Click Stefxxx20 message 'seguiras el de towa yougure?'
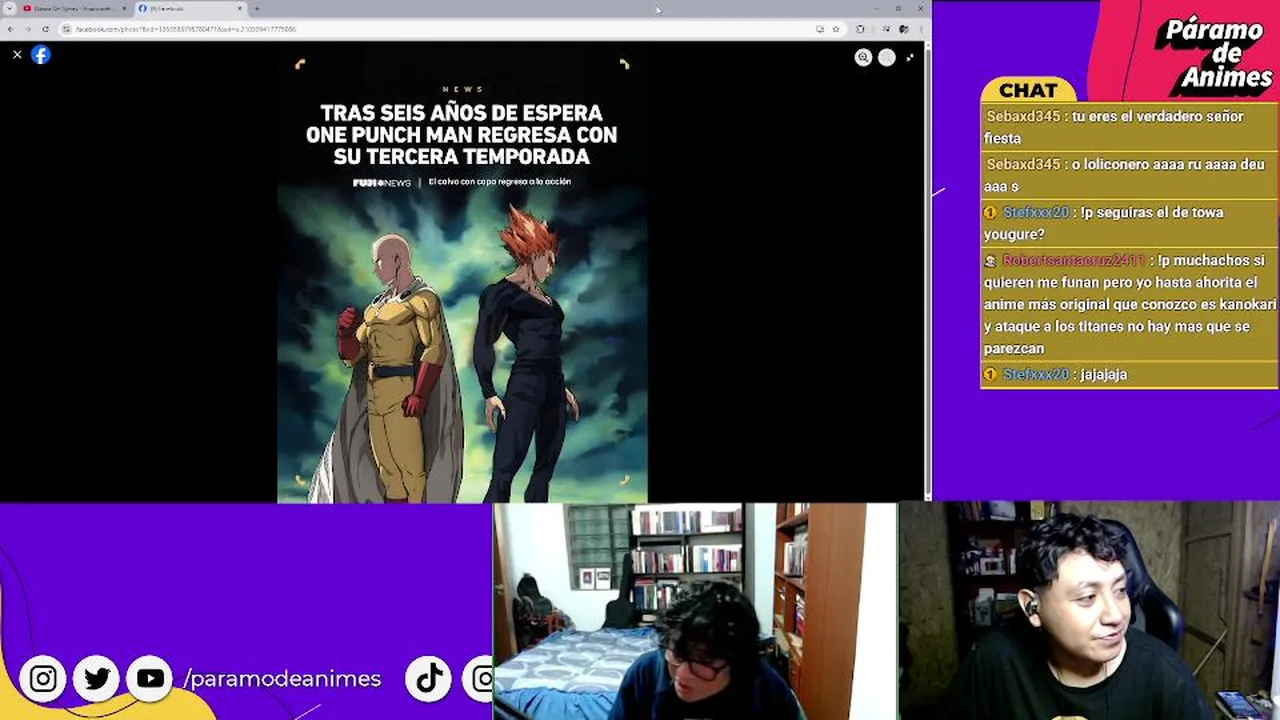The height and width of the screenshot is (720, 1280). [1128, 223]
